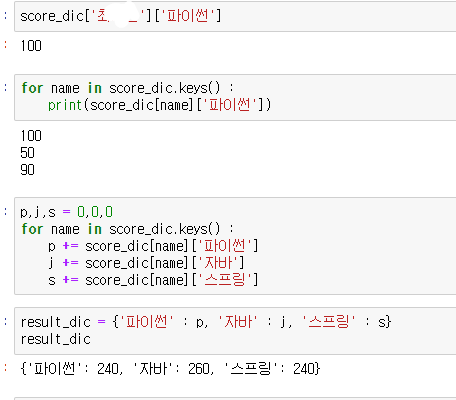
Task: Click the line 'for name in score_dic.keys() :' in print cell
Action: 127,88
